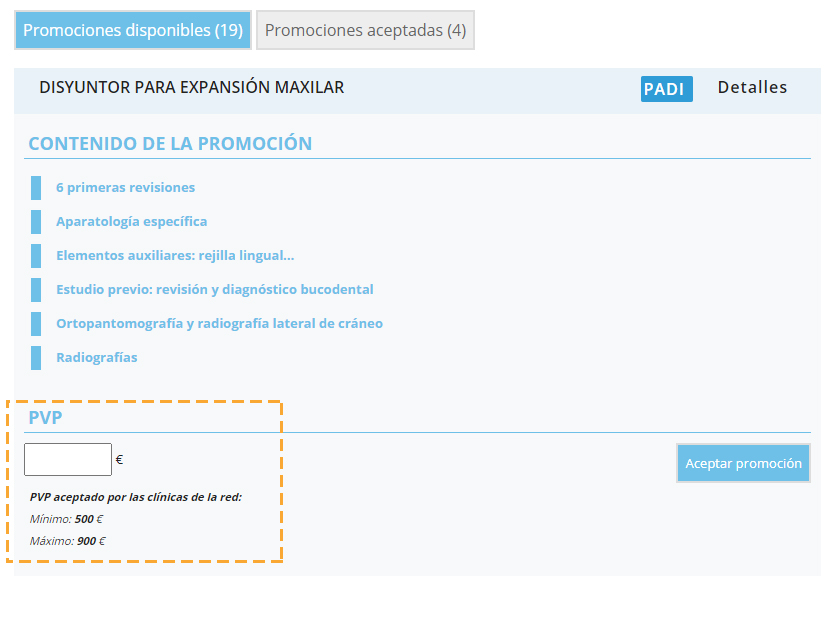Click the PVP section heading
The width and height of the screenshot is (827, 624).
point(46,418)
